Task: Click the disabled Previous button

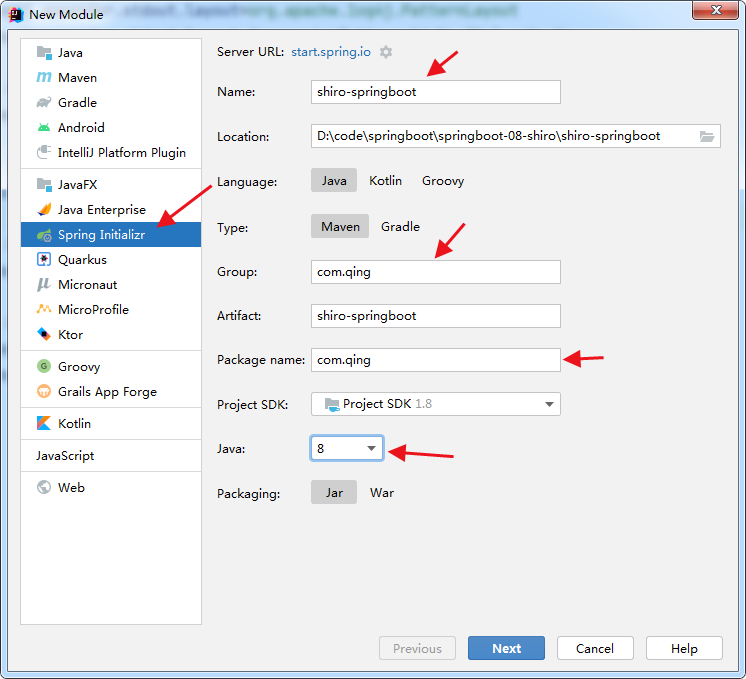Action: 417,648
